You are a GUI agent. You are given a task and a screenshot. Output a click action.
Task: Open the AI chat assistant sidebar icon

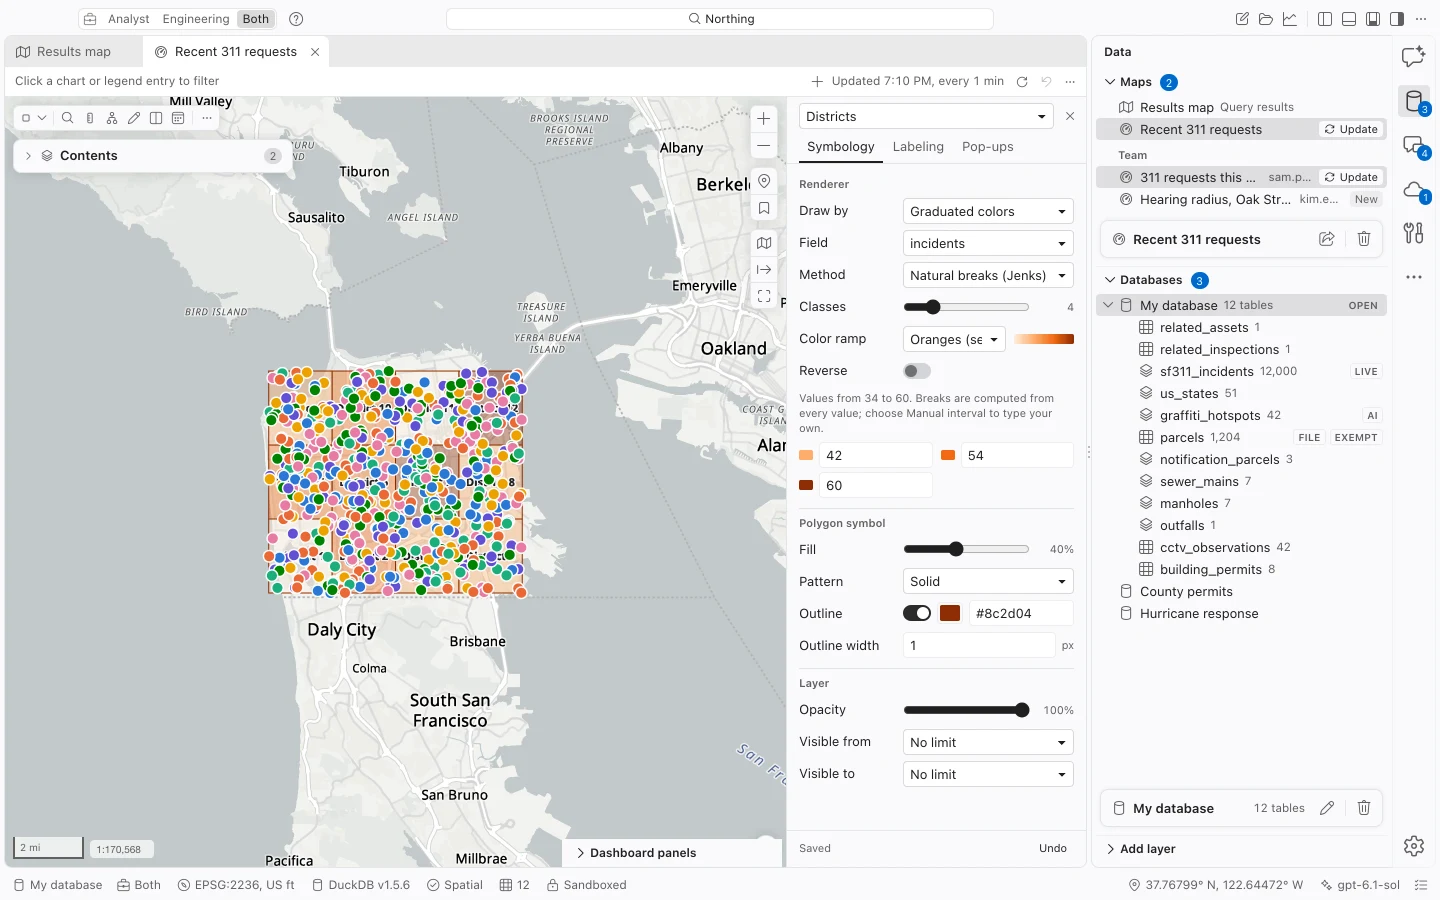[1413, 57]
